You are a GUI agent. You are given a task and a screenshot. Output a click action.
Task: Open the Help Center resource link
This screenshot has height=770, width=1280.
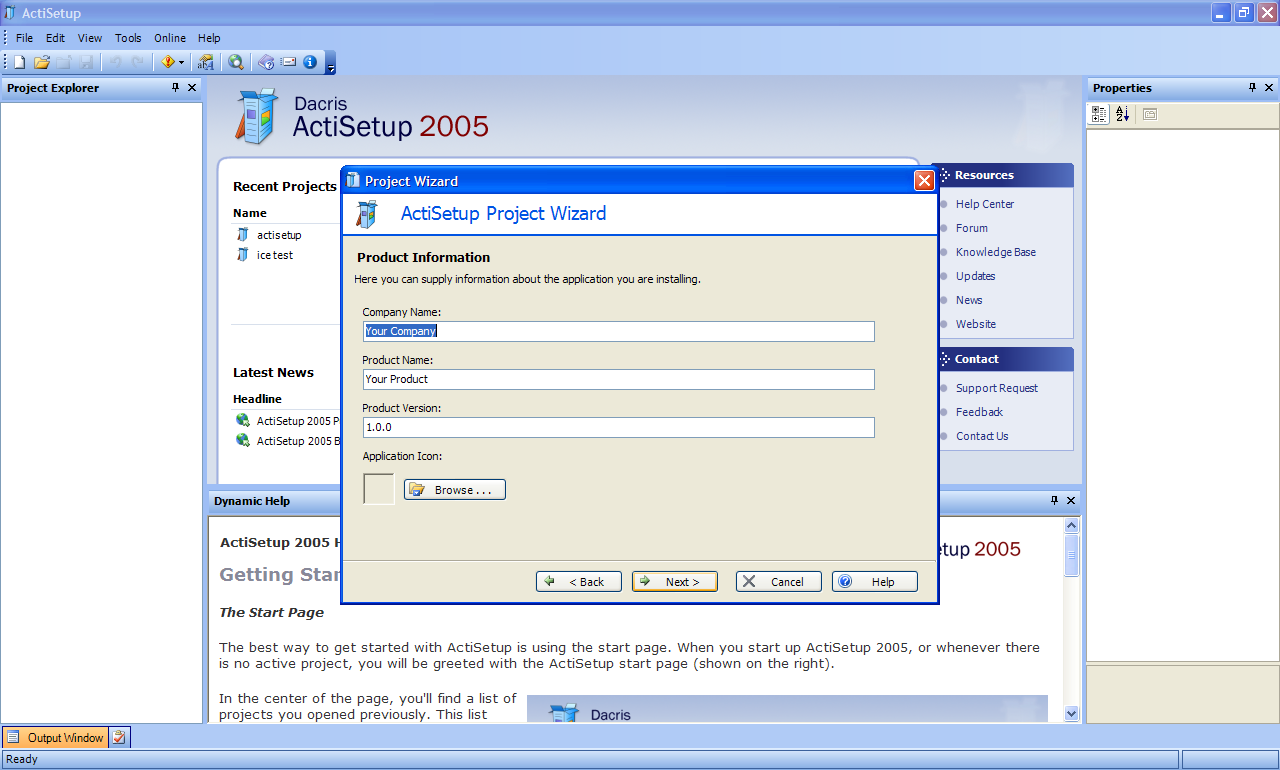coord(985,204)
